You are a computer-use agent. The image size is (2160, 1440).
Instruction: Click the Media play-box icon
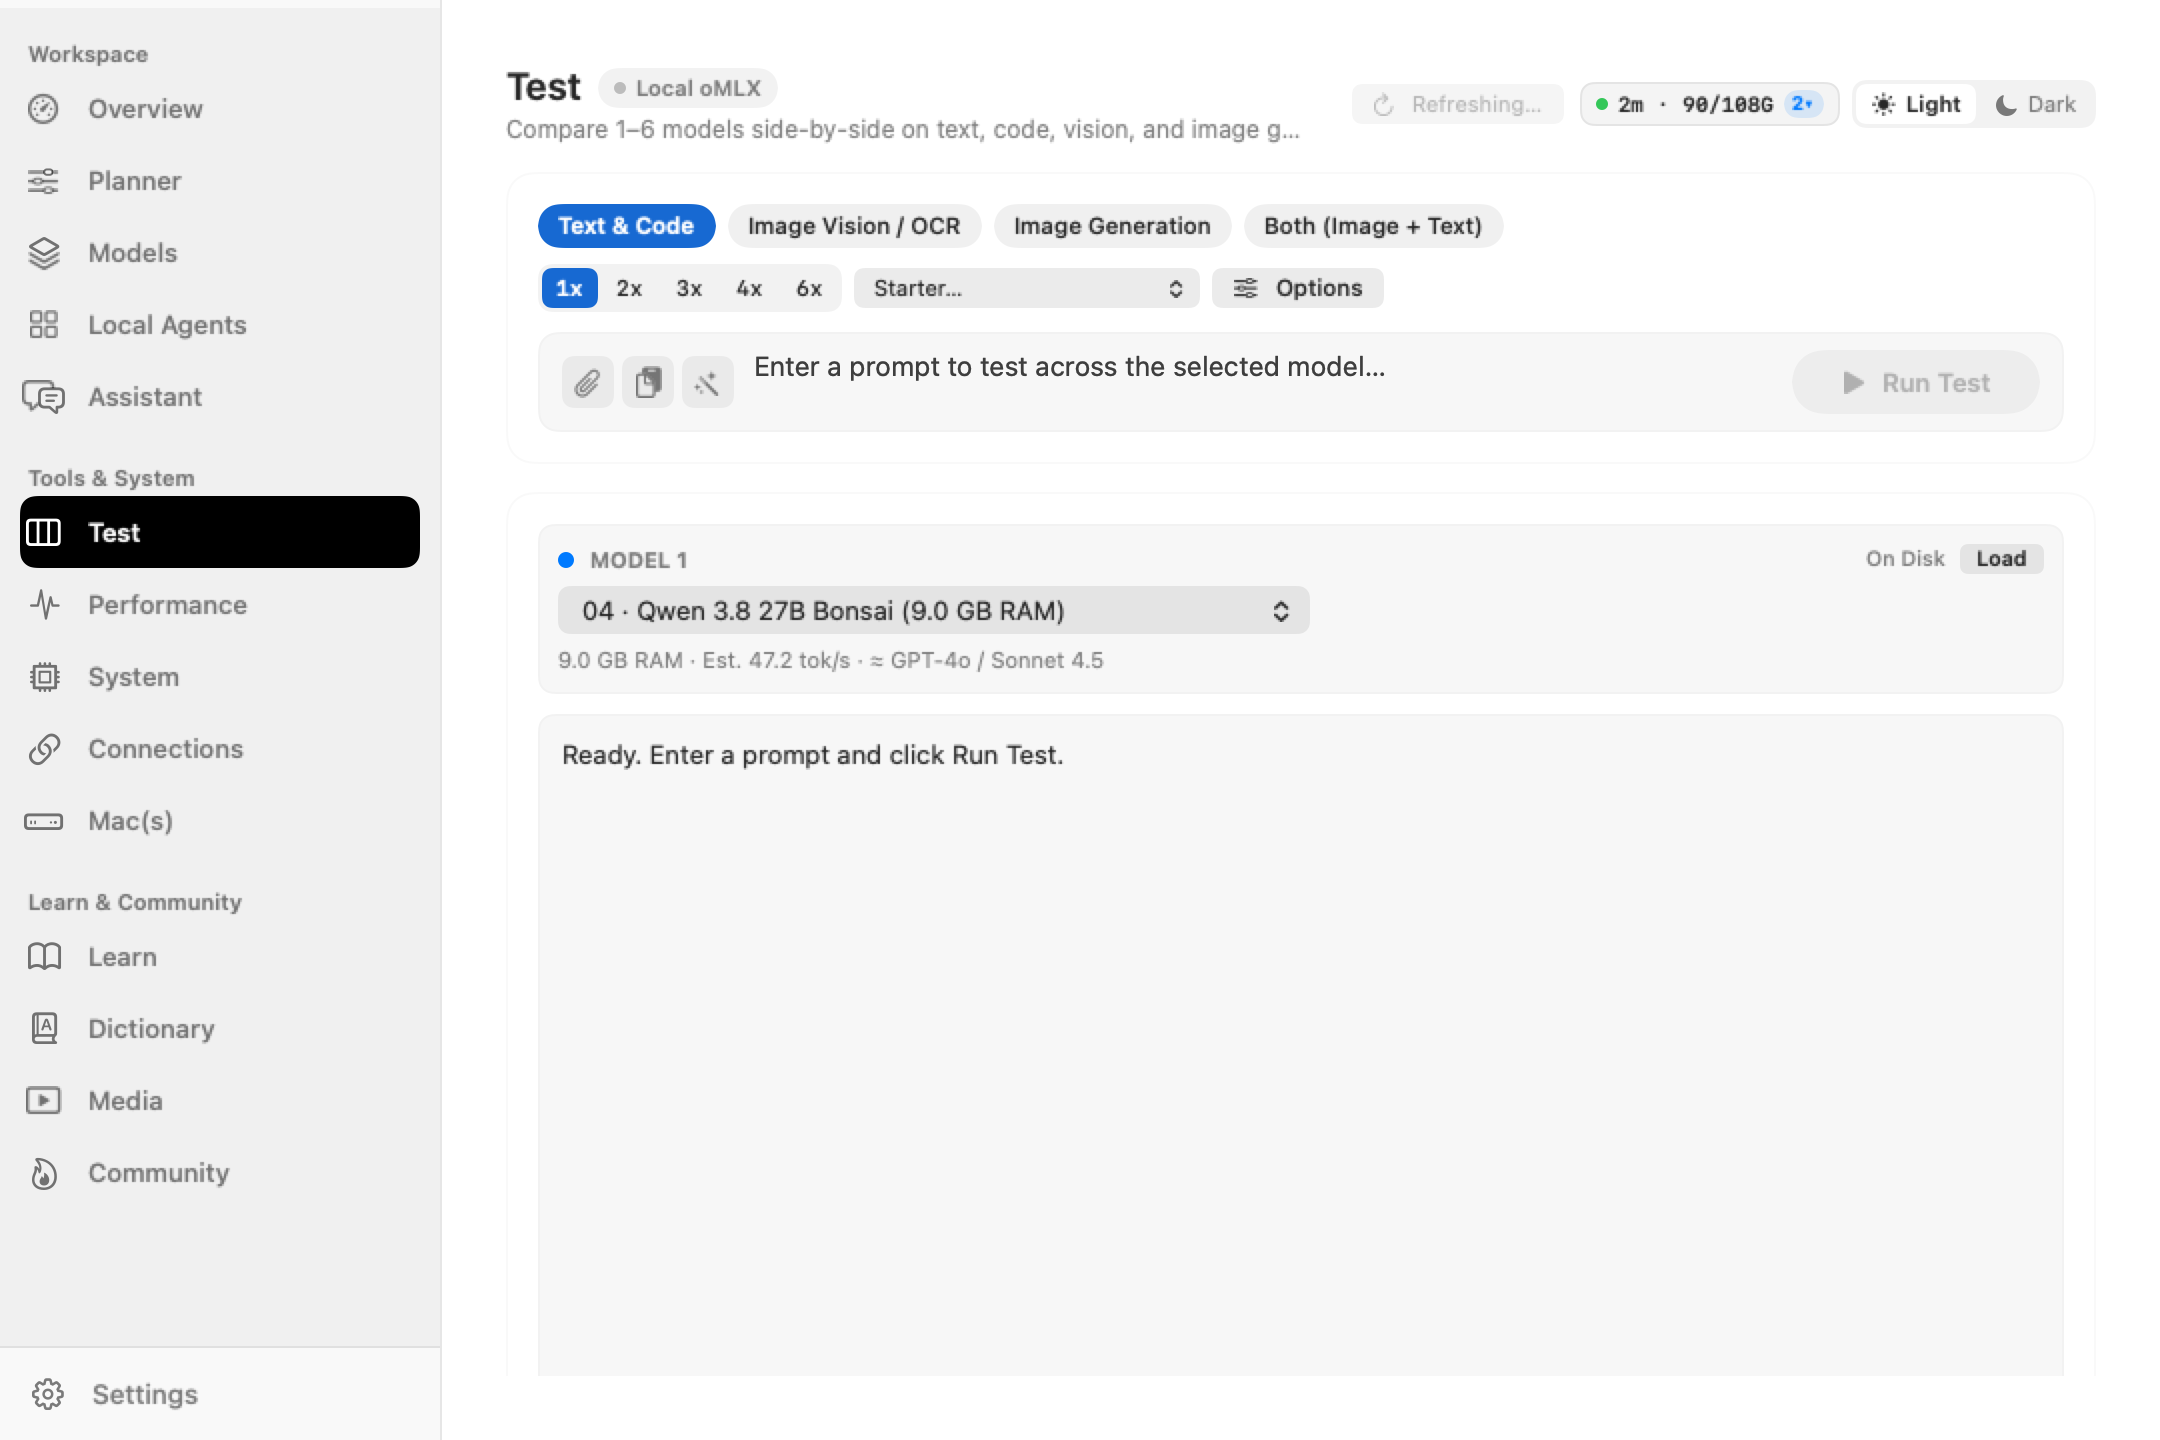43,1101
